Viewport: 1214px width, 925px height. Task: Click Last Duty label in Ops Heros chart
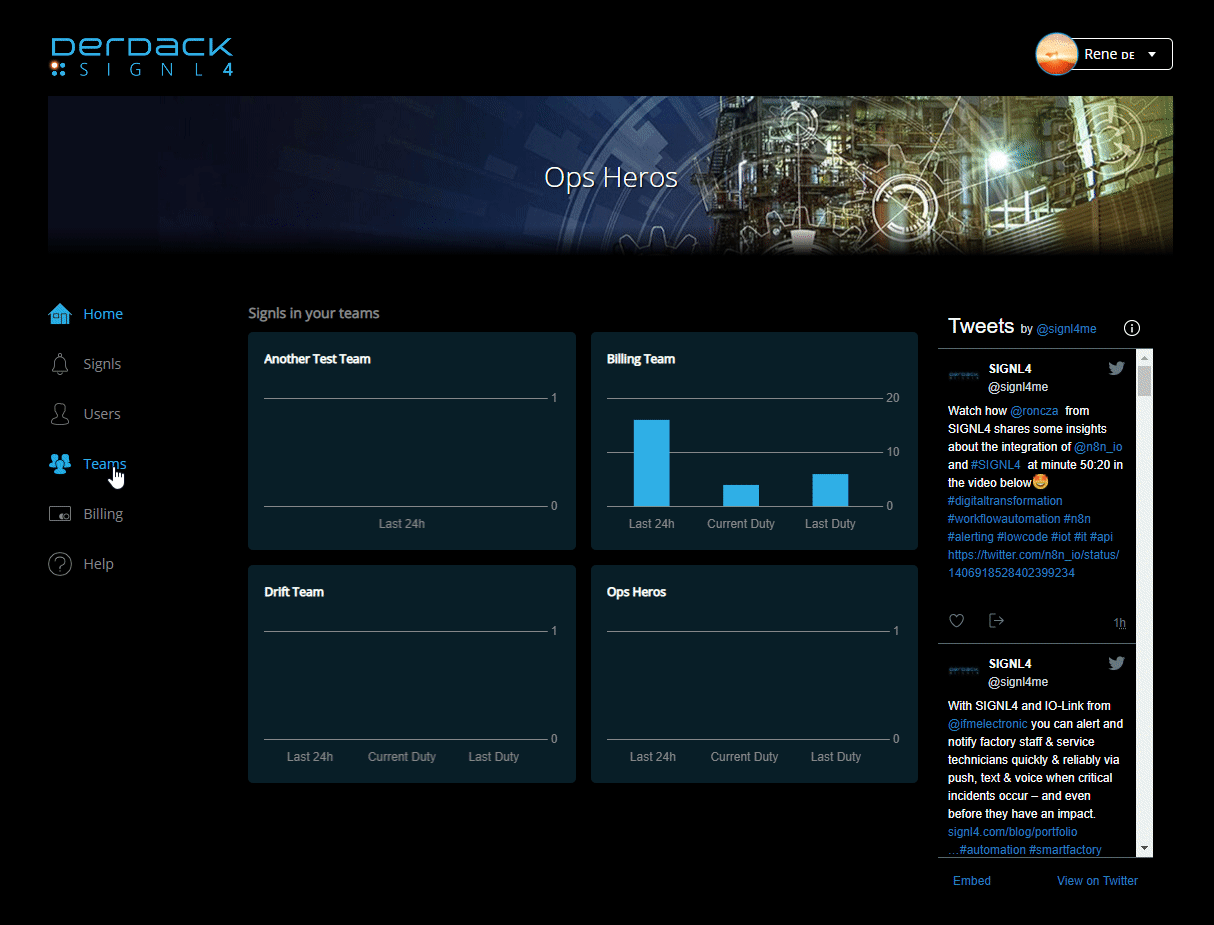pos(836,757)
